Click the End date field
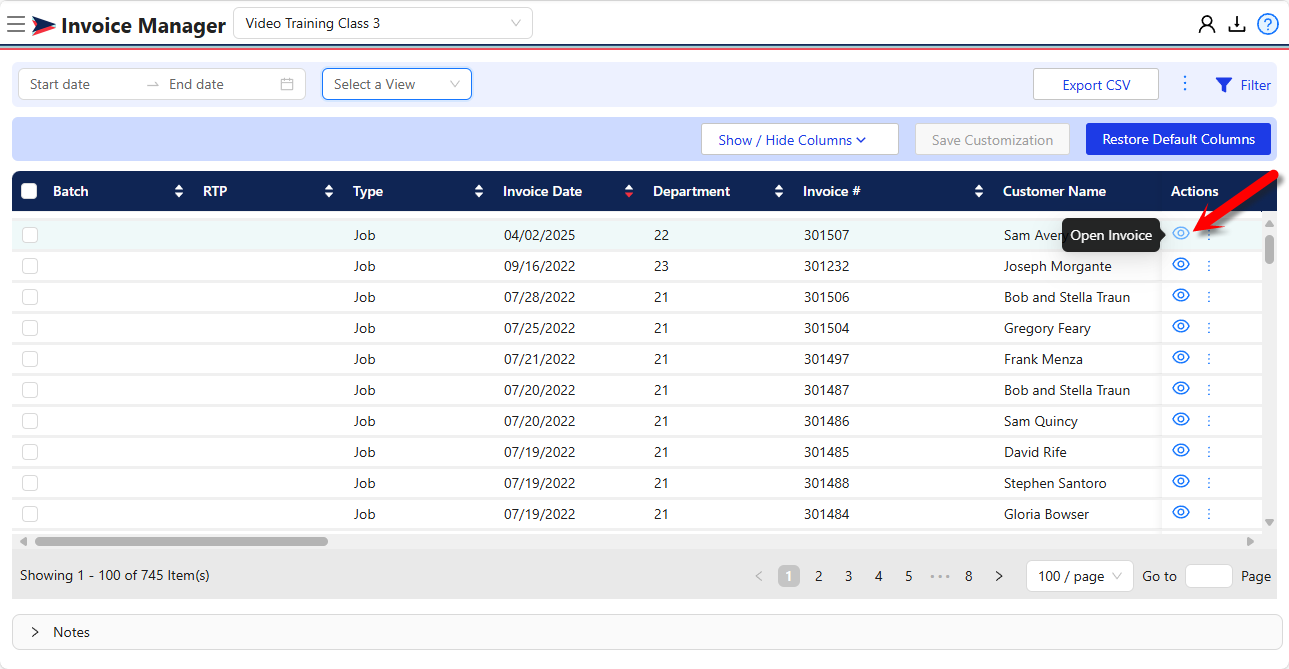The width and height of the screenshot is (1289, 669). 220,84
